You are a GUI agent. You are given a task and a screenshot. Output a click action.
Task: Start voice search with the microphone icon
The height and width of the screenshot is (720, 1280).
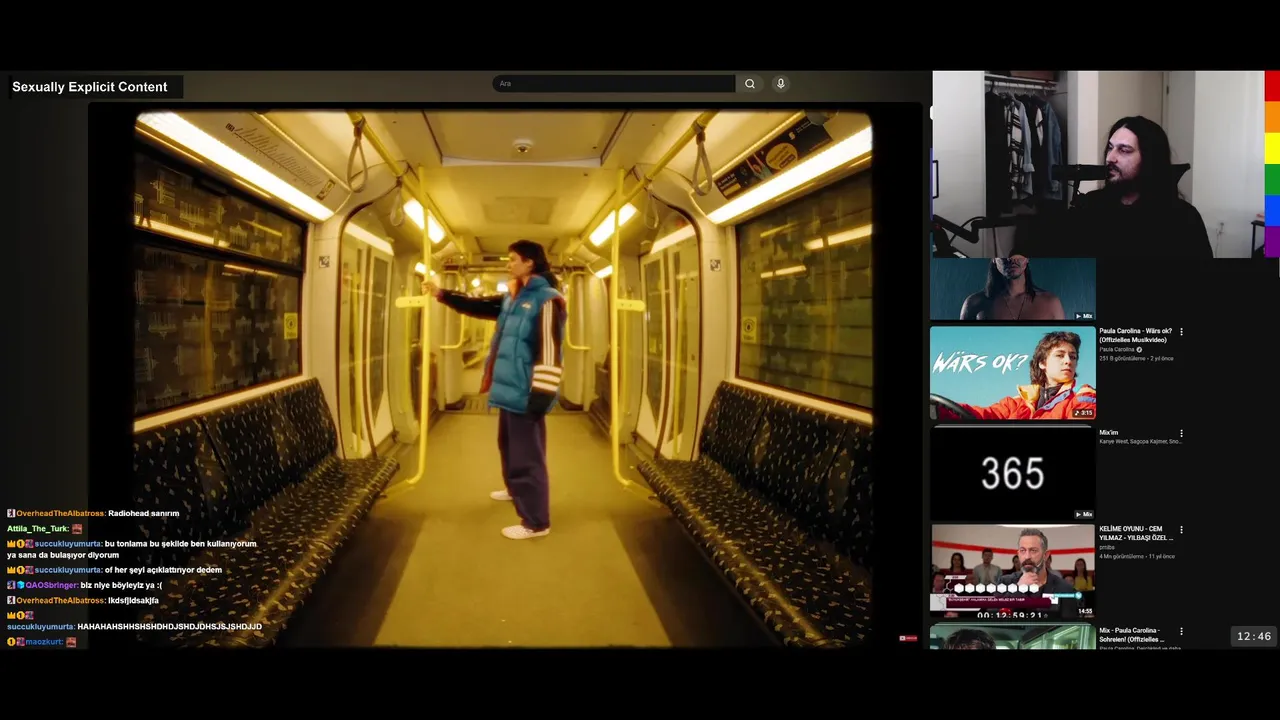coord(781,84)
